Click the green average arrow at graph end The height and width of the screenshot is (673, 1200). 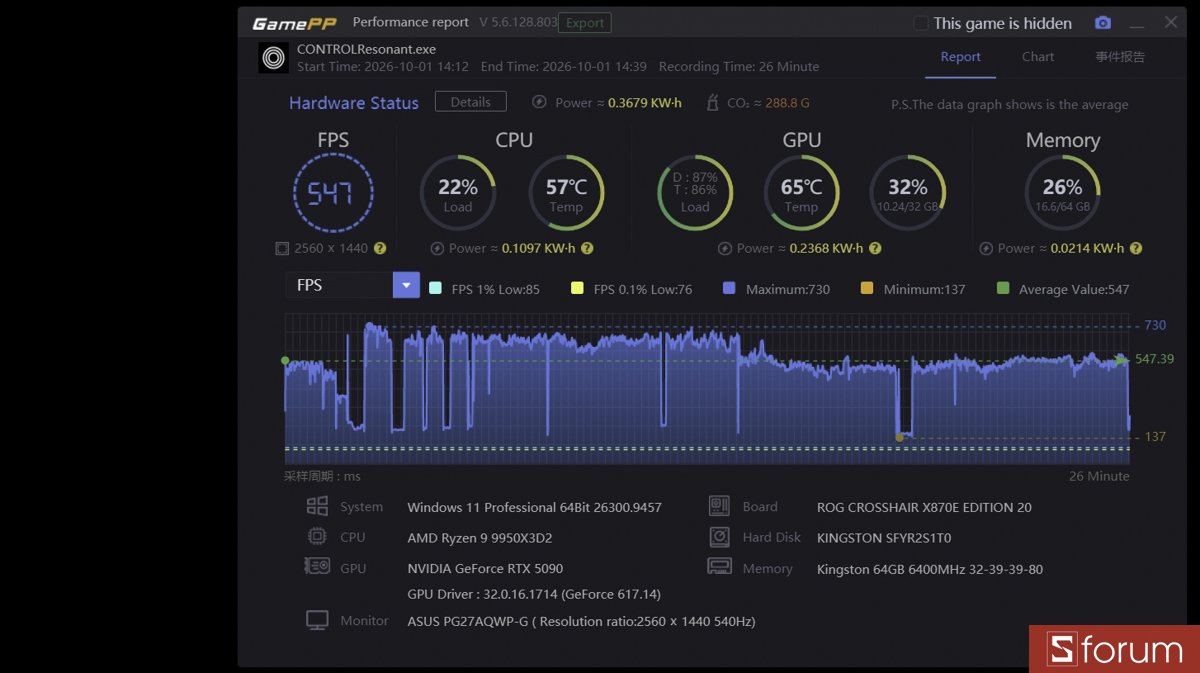tap(1122, 358)
